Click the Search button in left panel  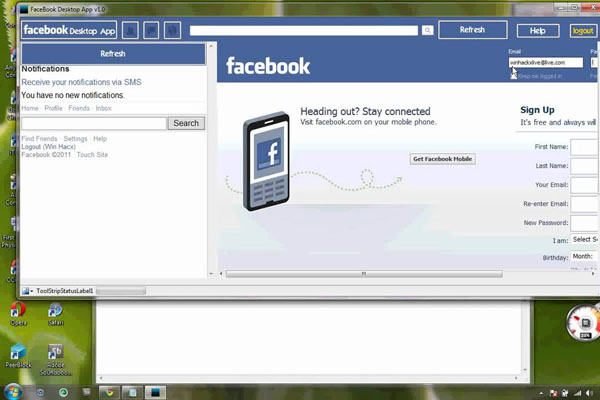(186, 123)
